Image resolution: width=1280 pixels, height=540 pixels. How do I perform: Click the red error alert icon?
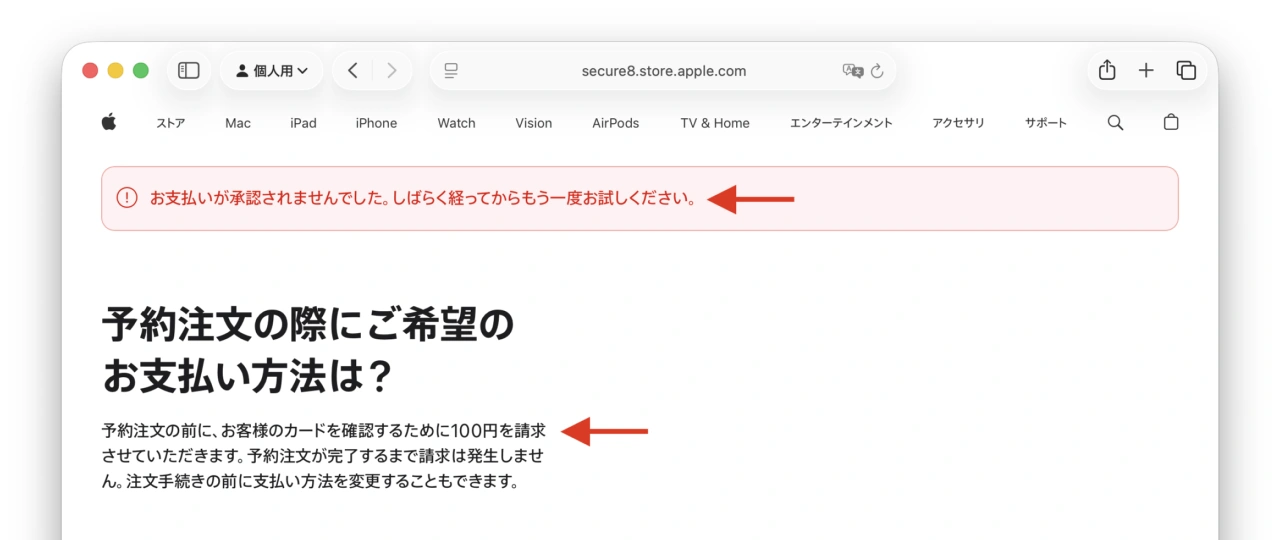click(127, 198)
